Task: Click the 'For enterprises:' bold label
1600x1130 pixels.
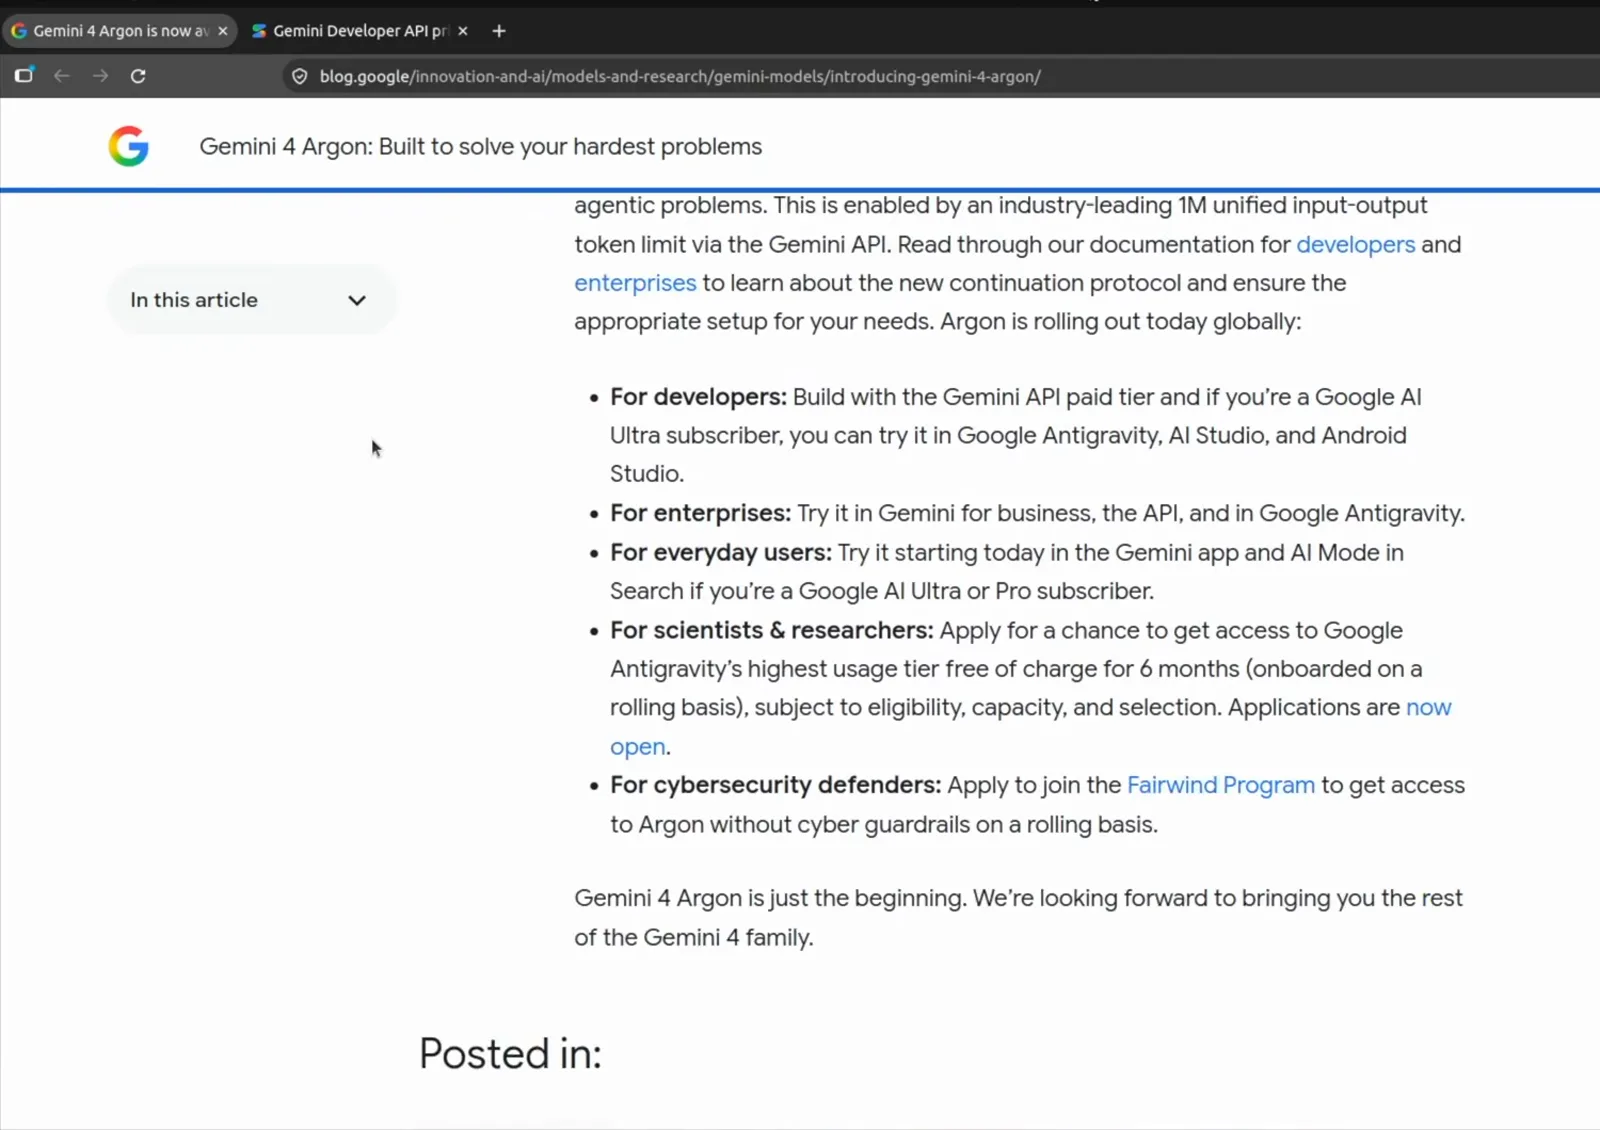Action: pyautogui.click(x=700, y=513)
